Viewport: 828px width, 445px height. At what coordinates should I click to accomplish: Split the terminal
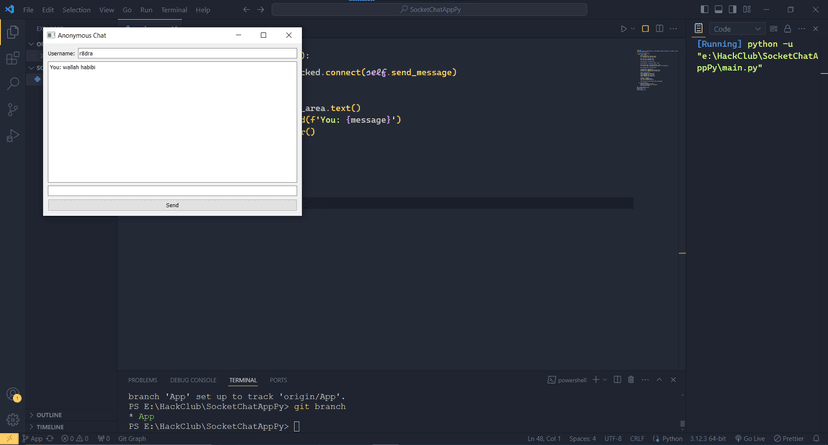(x=617, y=380)
